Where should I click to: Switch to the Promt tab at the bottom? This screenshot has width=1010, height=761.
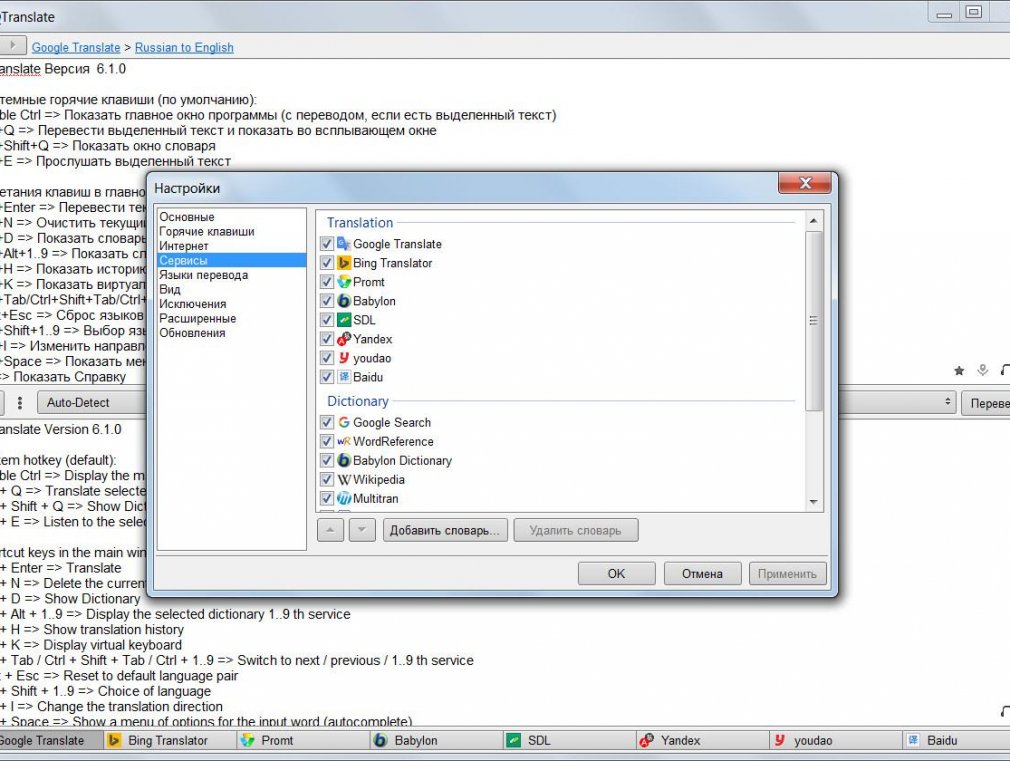(x=302, y=740)
